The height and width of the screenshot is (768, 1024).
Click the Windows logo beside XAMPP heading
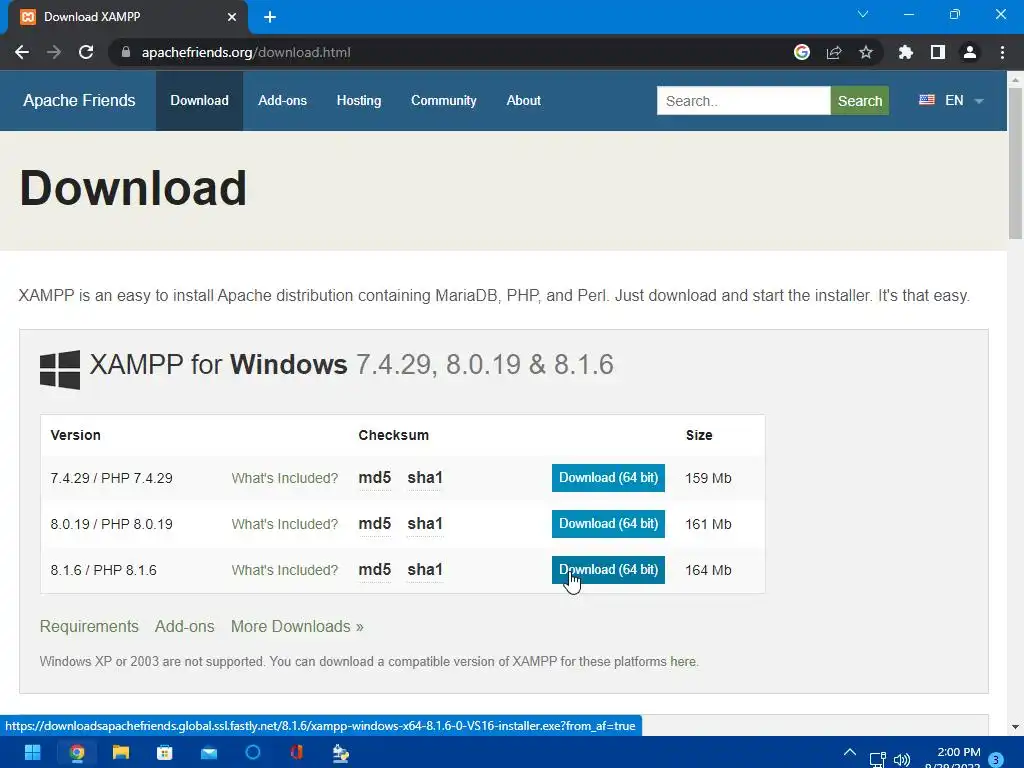click(60, 370)
